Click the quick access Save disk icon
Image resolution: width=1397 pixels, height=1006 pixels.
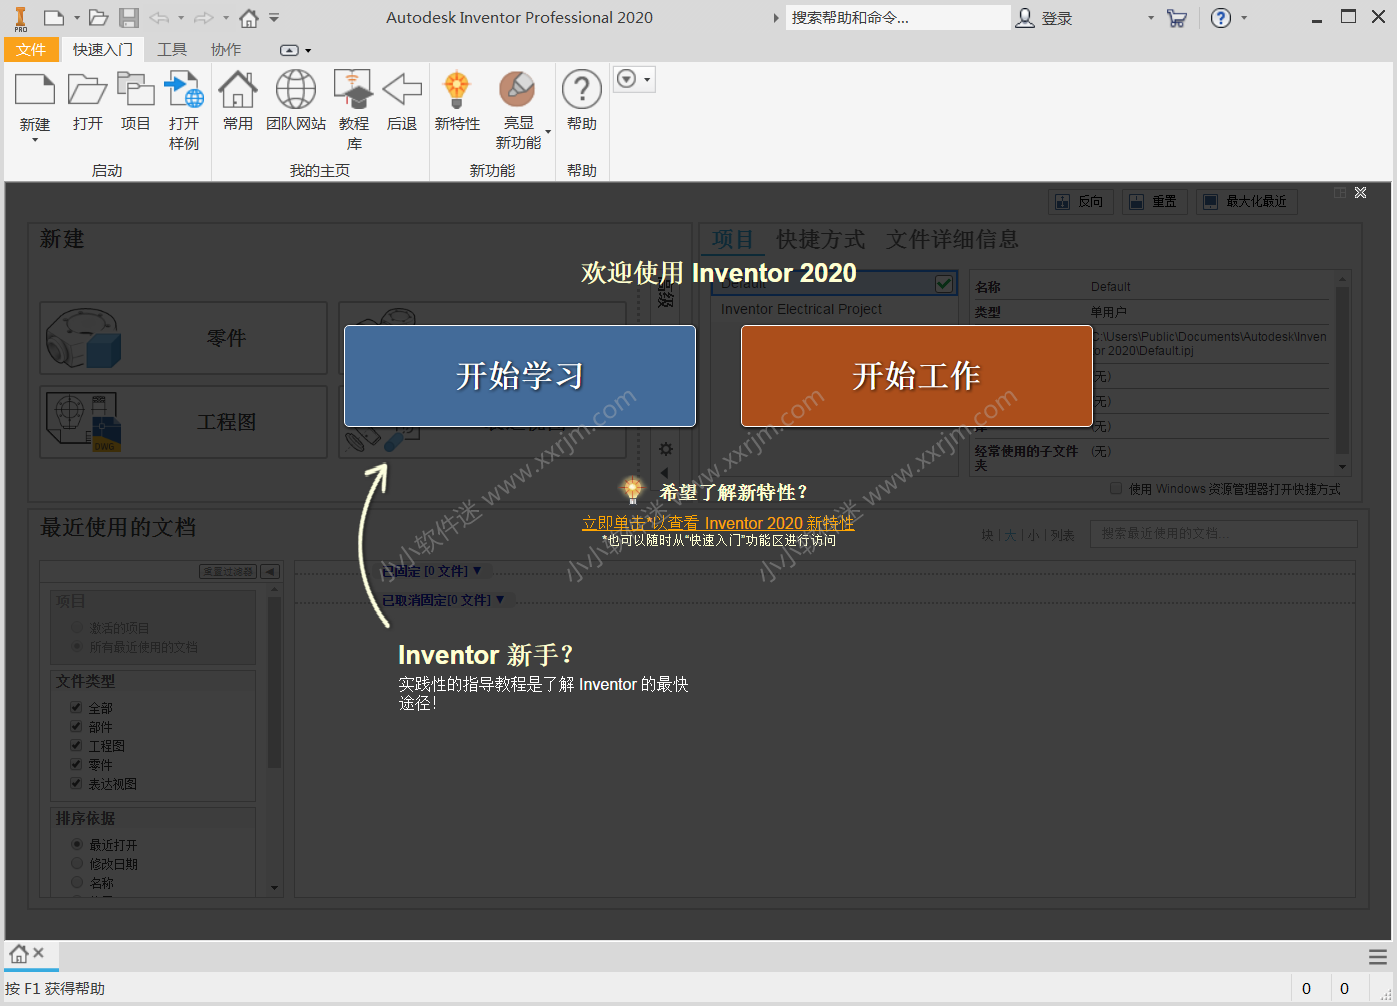click(129, 18)
